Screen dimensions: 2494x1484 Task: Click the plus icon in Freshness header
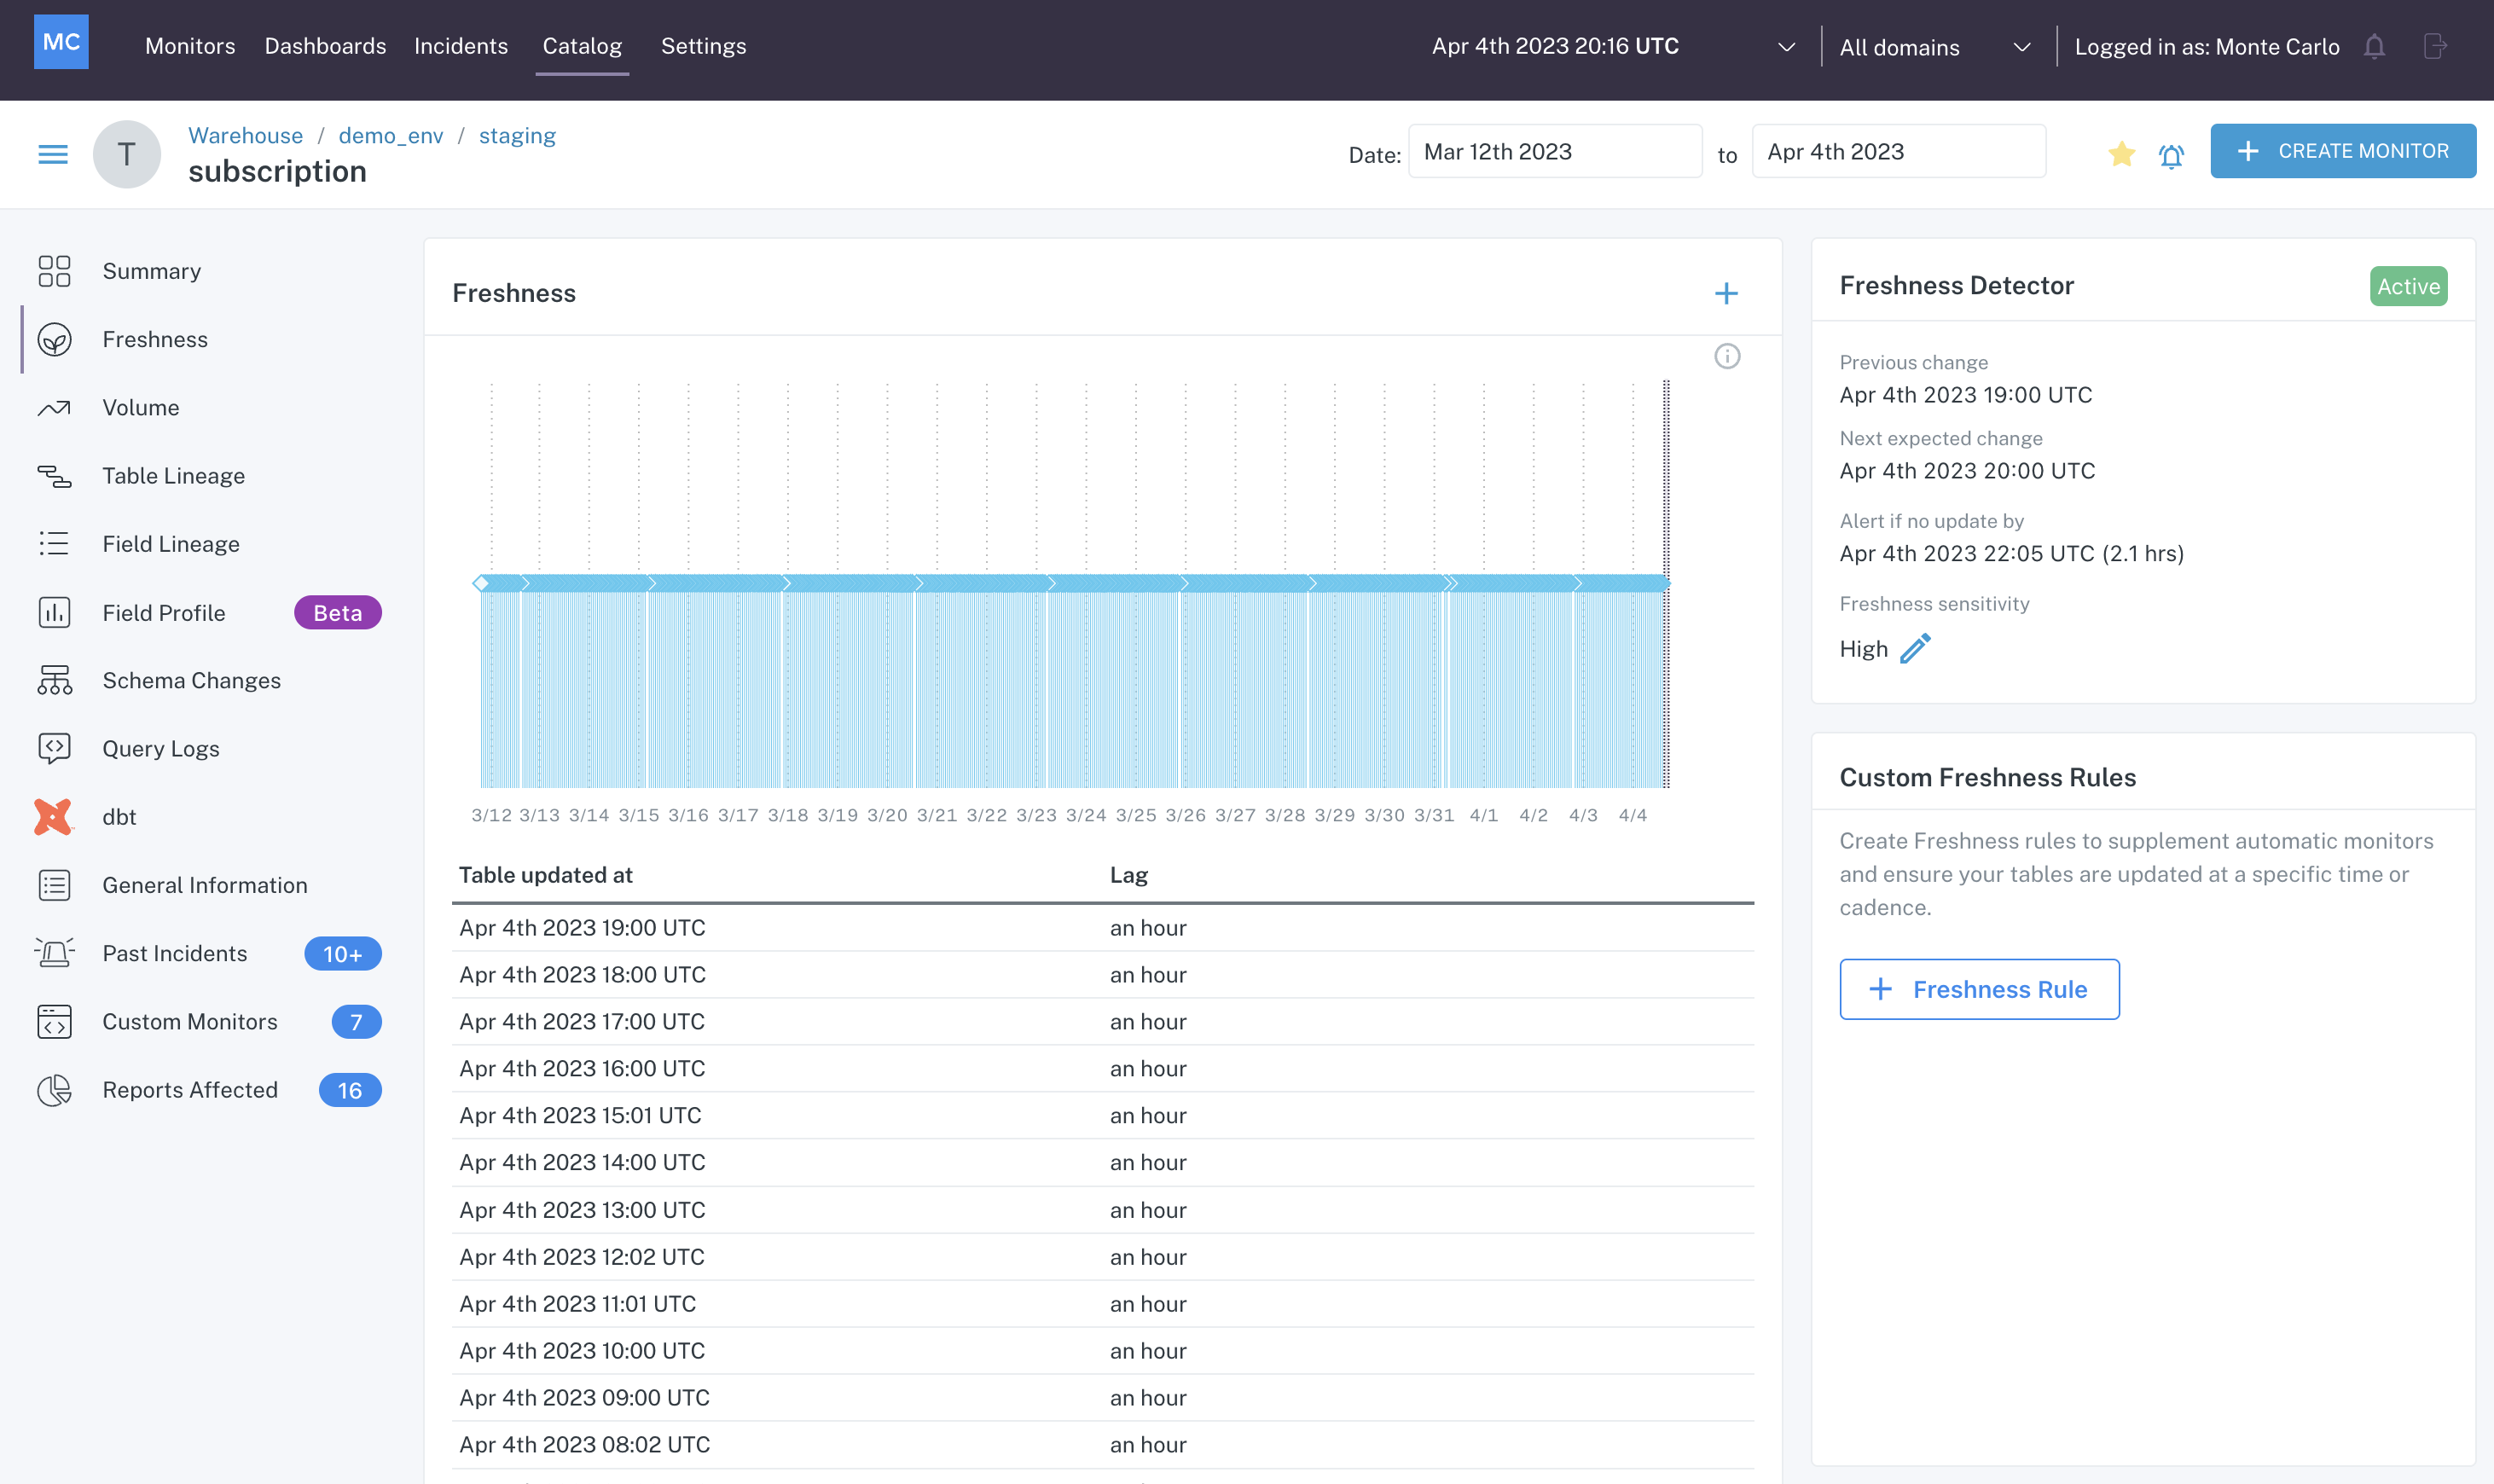tap(1726, 293)
